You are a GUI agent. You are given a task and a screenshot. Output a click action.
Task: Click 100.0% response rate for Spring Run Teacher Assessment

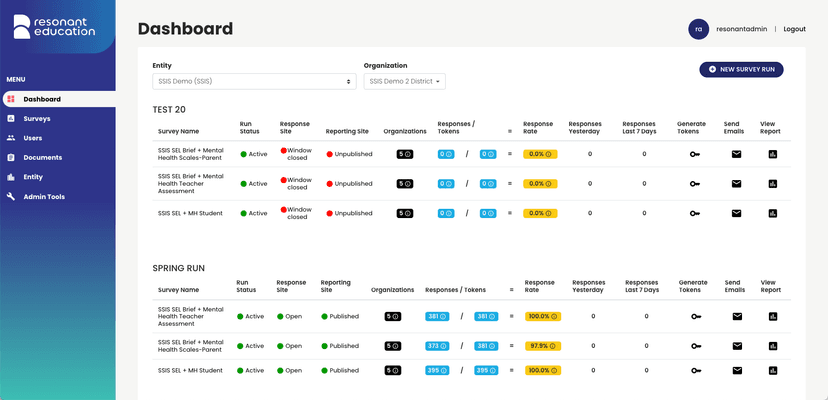(543, 317)
